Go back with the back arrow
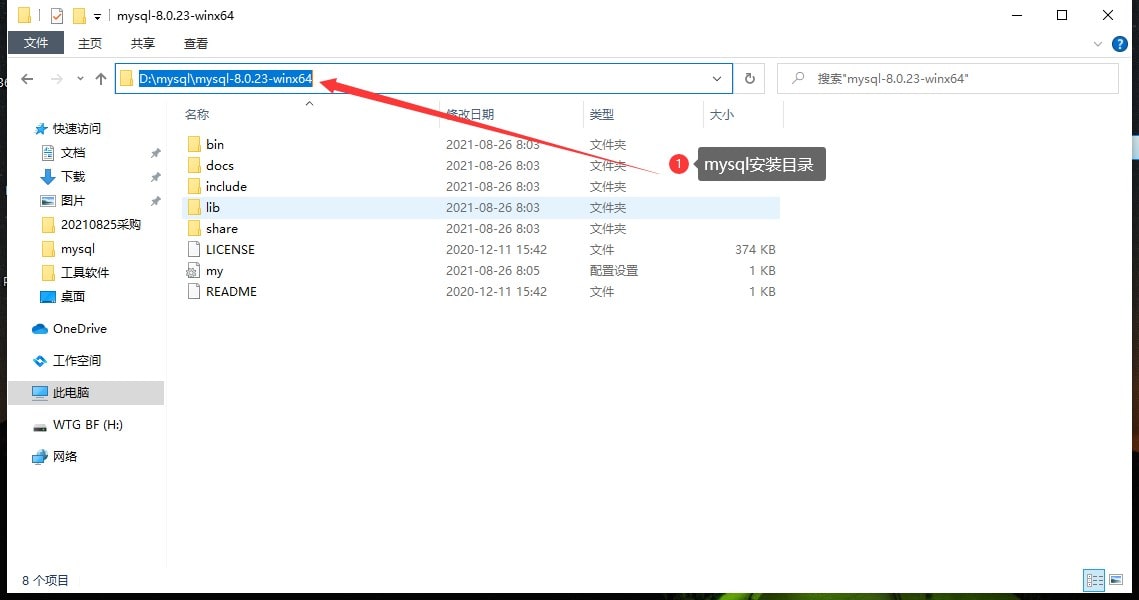The width and height of the screenshot is (1139, 600). click(27, 78)
